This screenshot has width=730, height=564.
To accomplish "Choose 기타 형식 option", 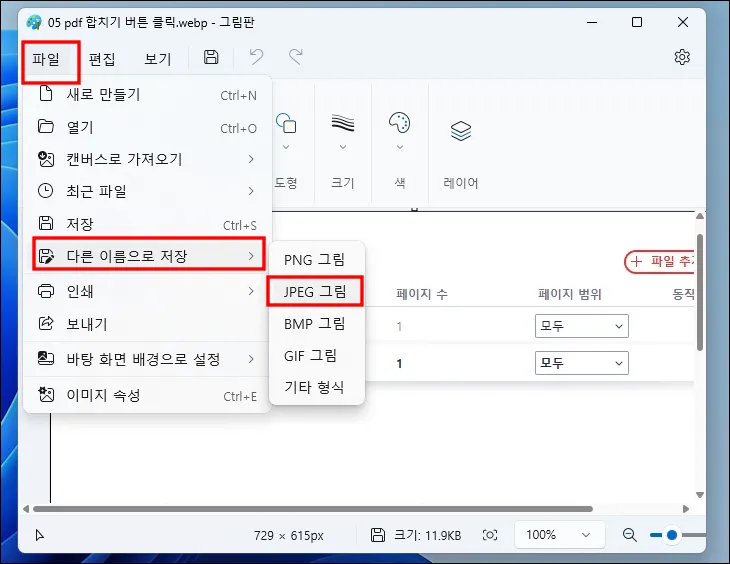I will 316,387.
